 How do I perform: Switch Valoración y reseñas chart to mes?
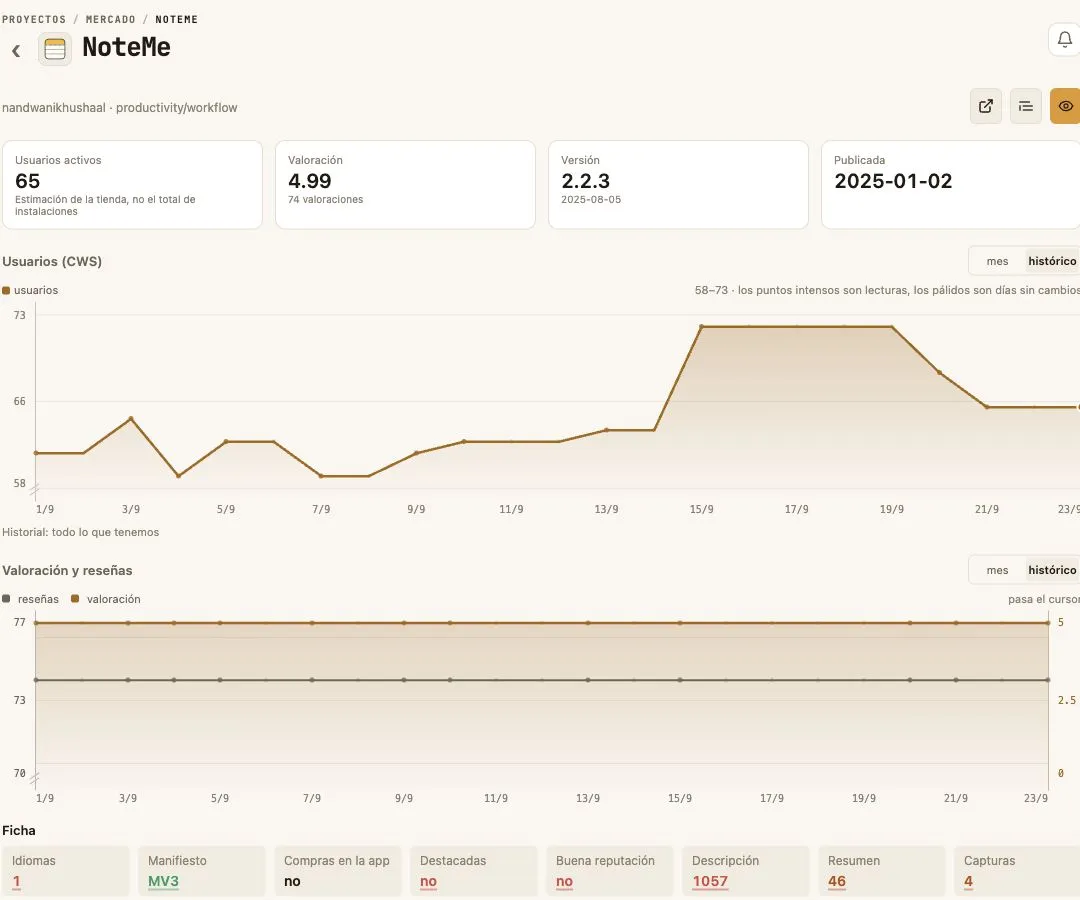tap(997, 569)
